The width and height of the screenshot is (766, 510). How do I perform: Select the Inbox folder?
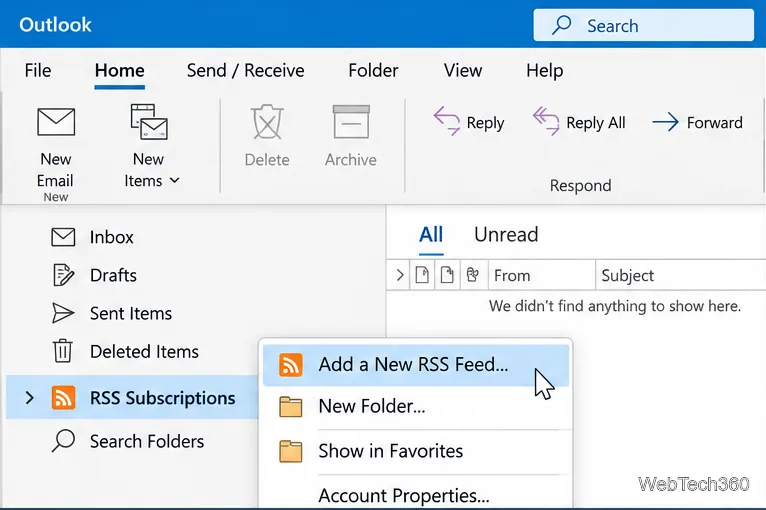(111, 237)
